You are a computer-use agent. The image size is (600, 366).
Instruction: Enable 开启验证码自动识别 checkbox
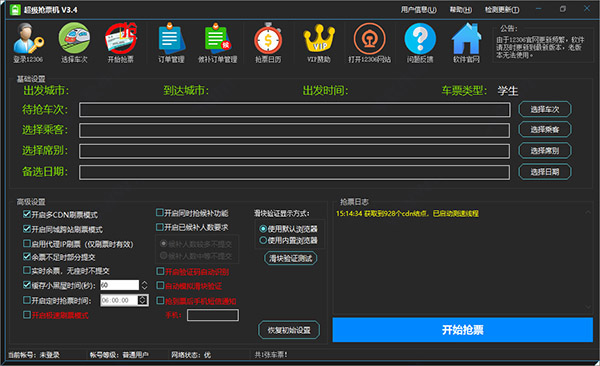pyautogui.click(x=160, y=271)
